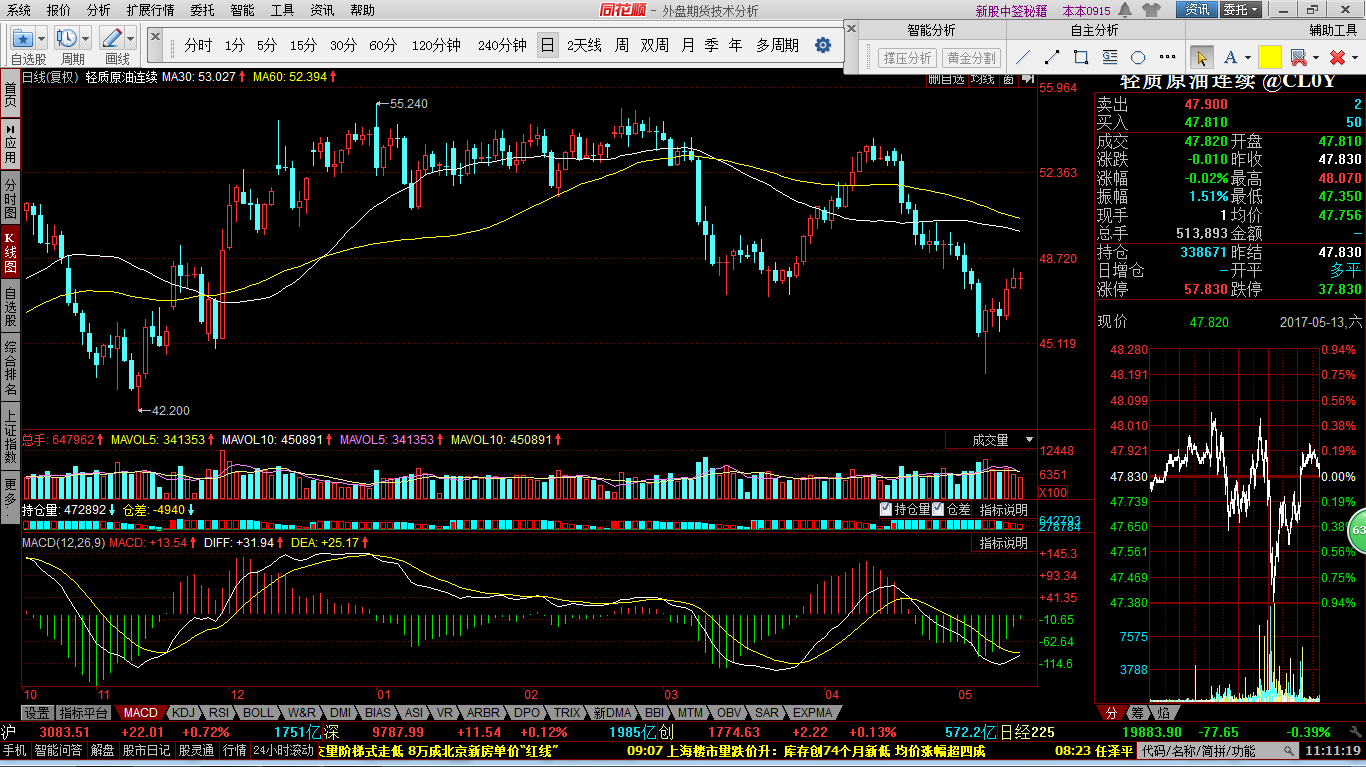The width and height of the screenshot is (1366, 767).
Task: Select the rectangle drawing tool
Action: pyautogui.click(x=1081, y=57)
